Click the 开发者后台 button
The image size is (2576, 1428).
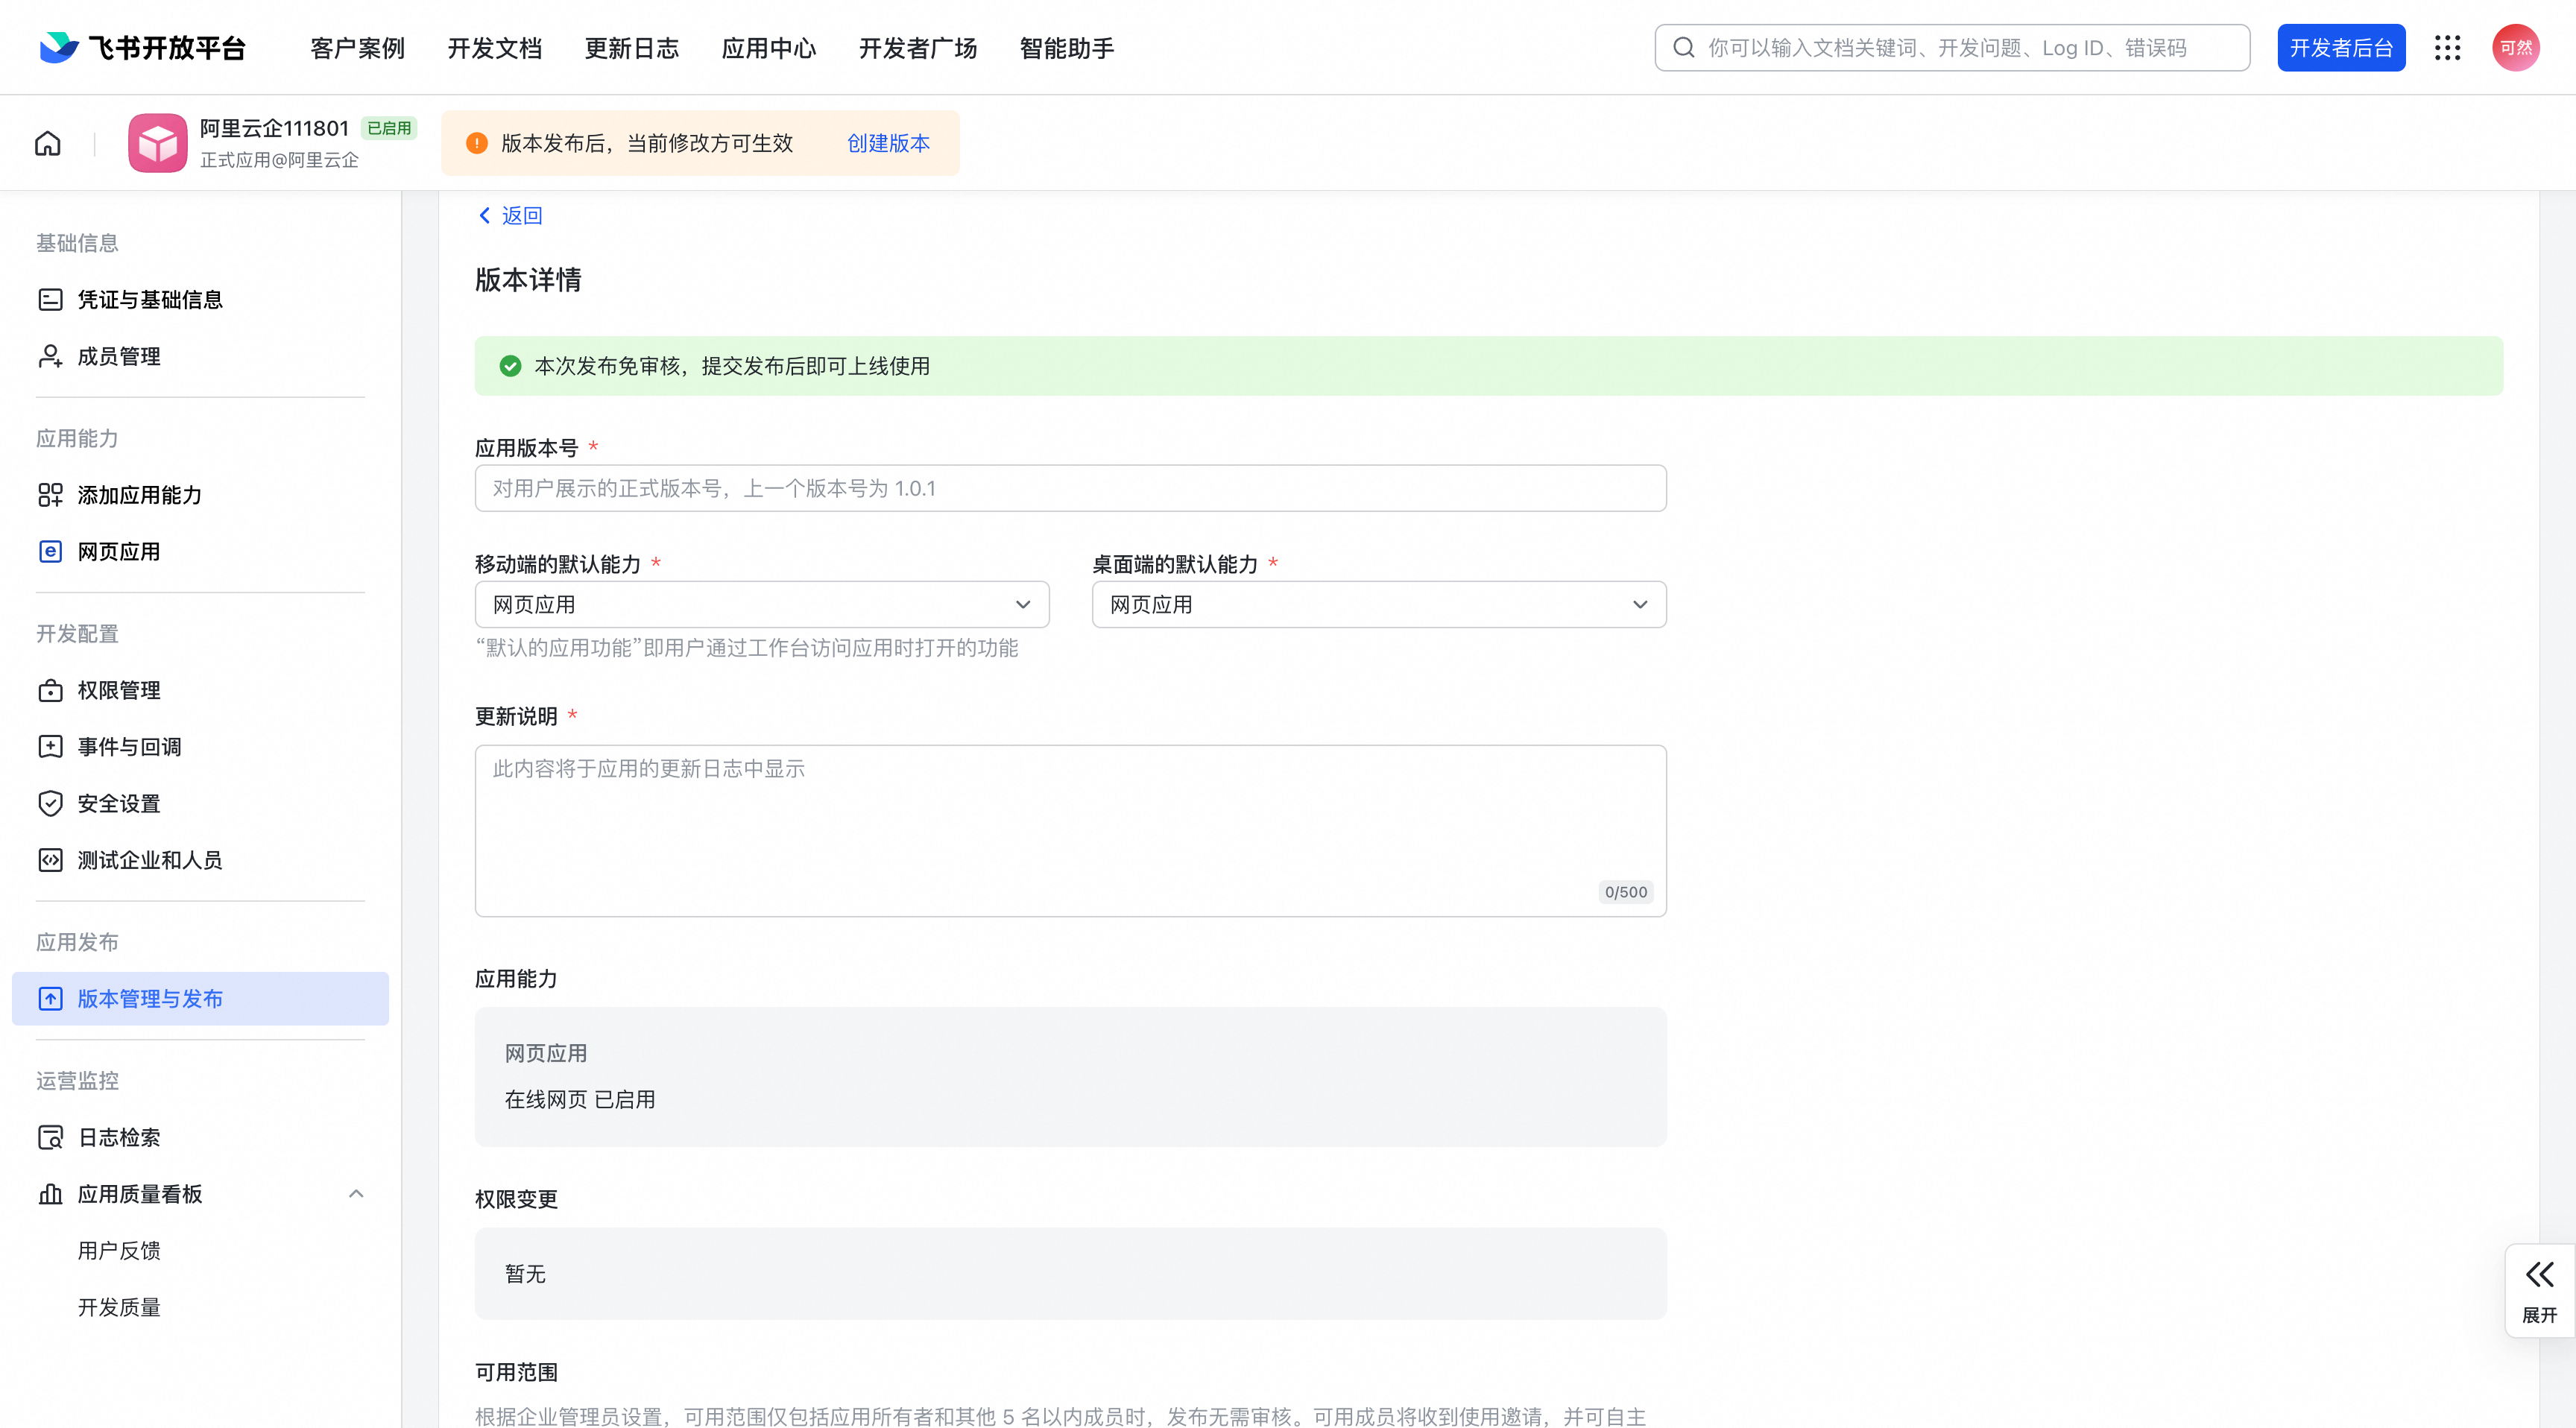(2340, 48)
